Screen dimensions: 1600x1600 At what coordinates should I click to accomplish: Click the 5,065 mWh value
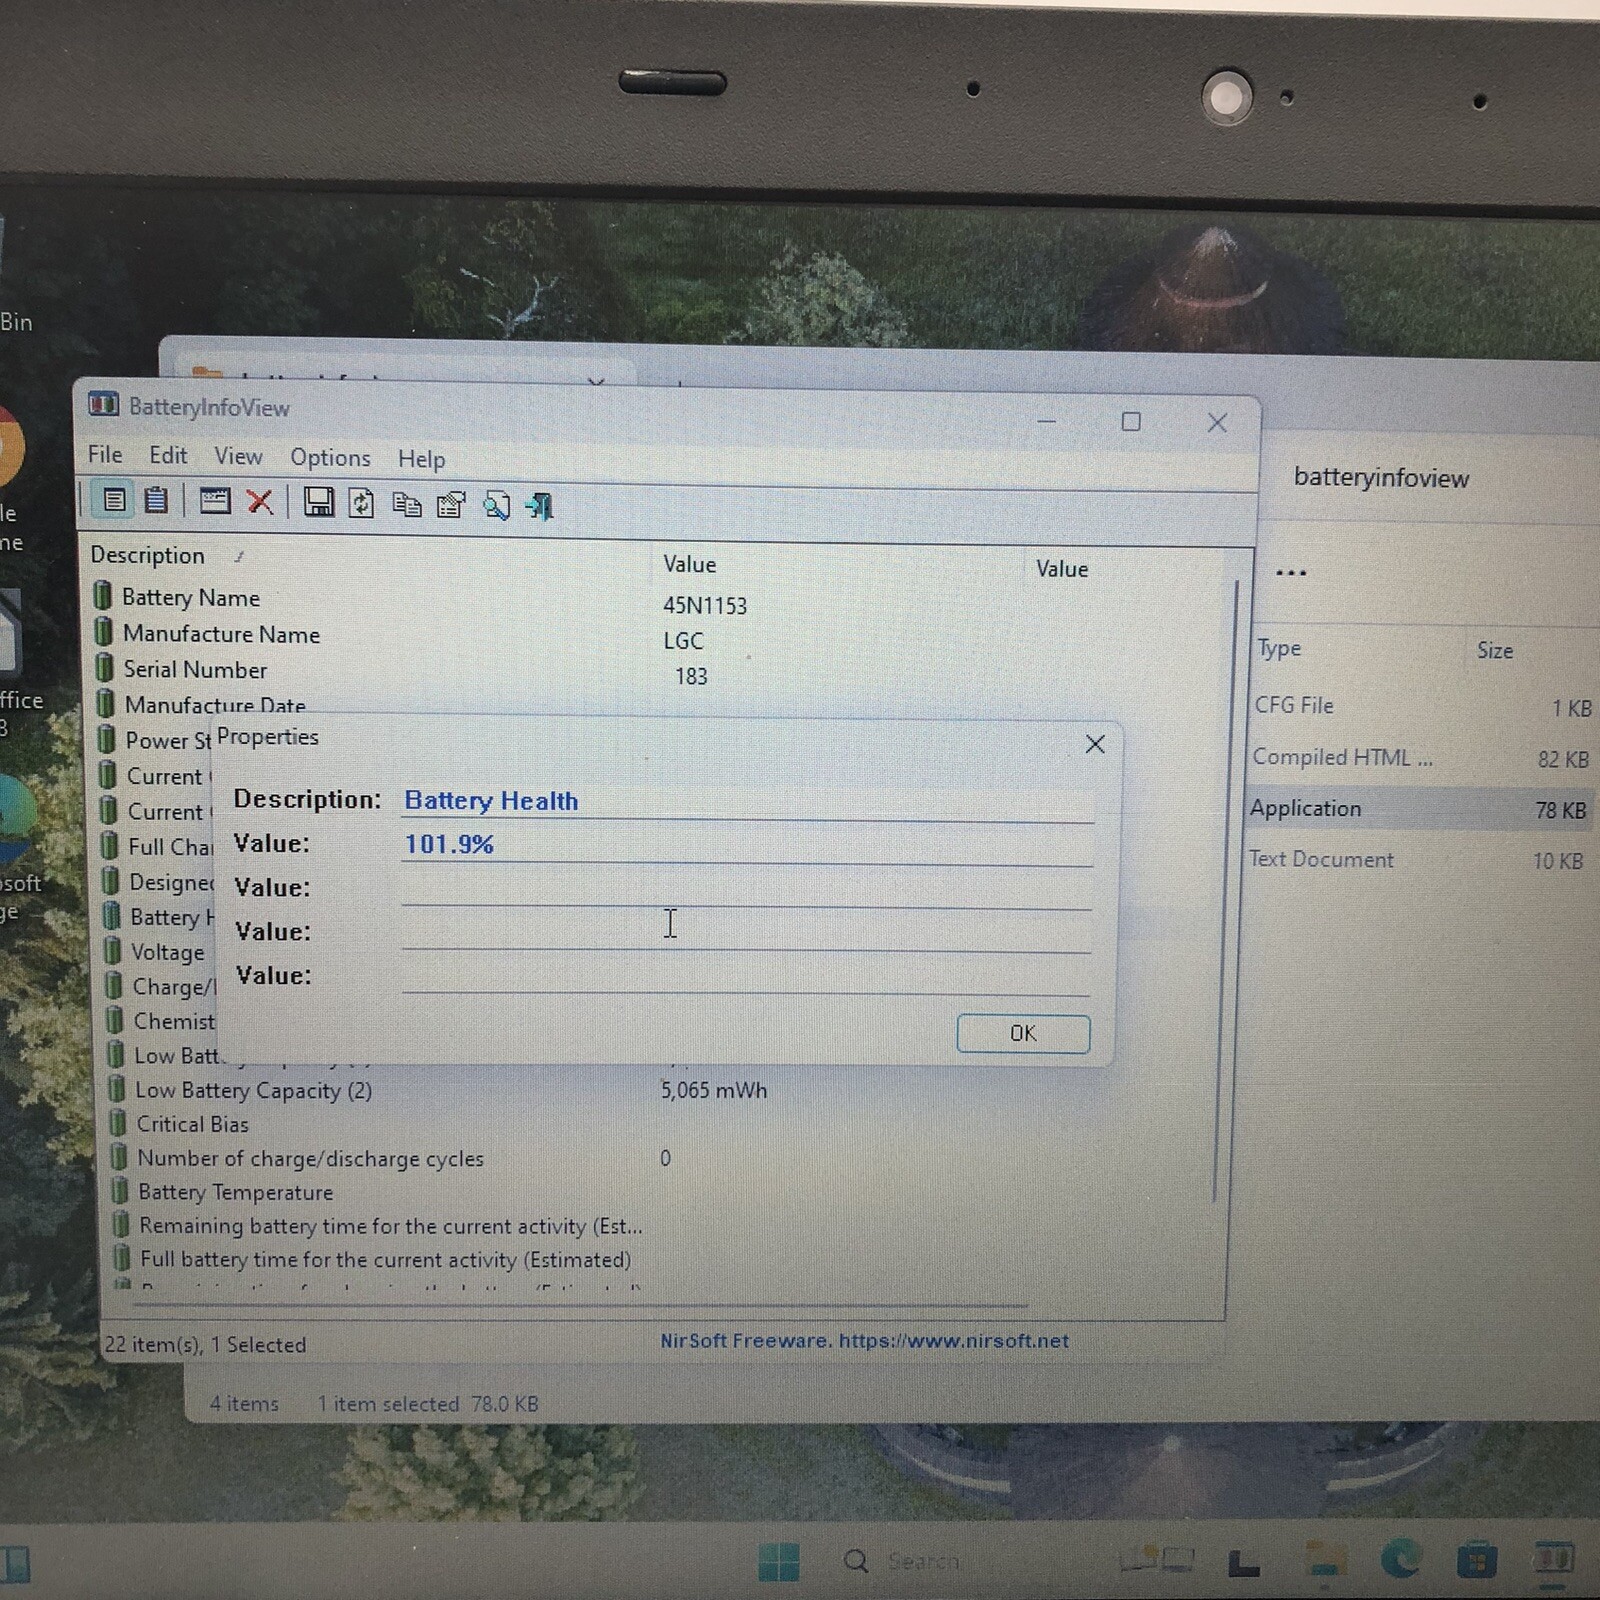coord(714,1090)
